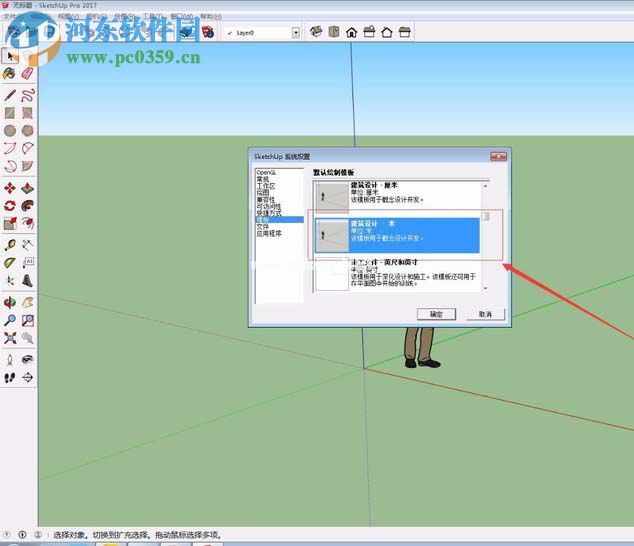Click the Walk footprints tool
The image size is (634, 546).
click(x=9, y=377)
